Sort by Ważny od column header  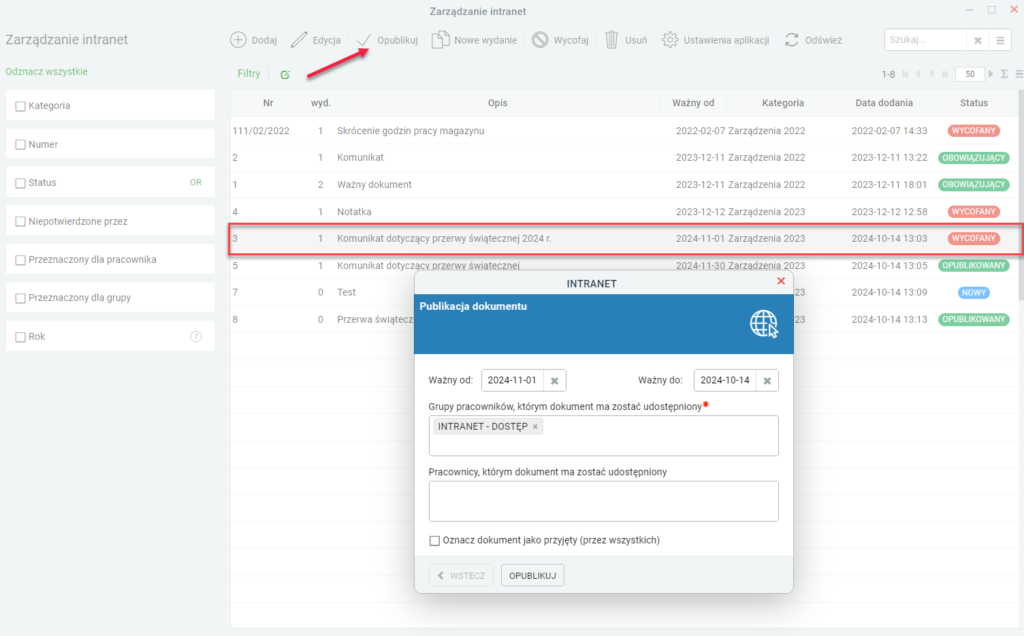(x=693, y=103)
